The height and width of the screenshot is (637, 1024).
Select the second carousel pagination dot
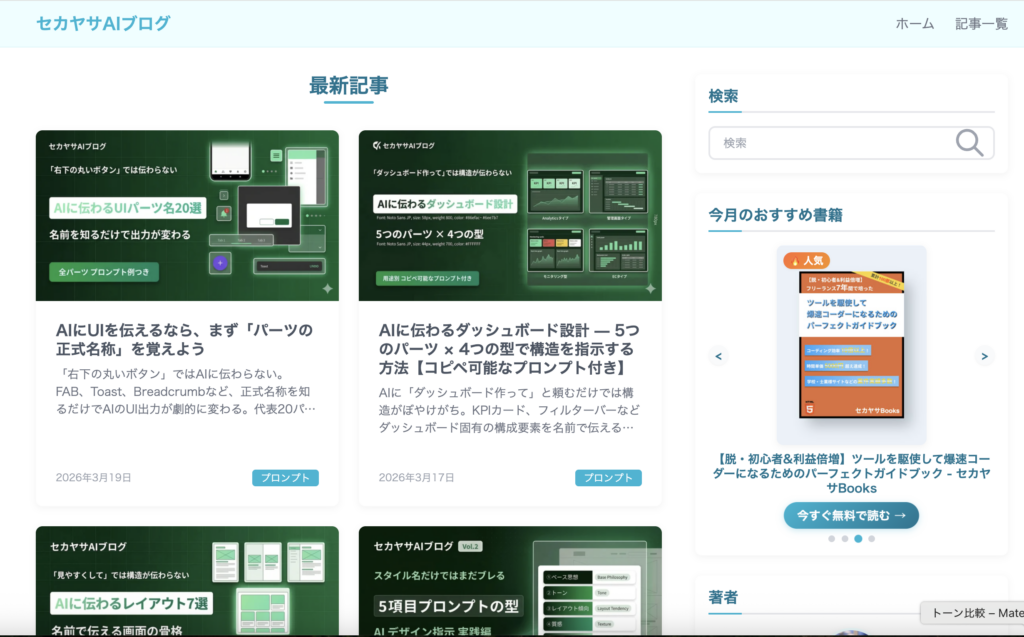point(845,538)
